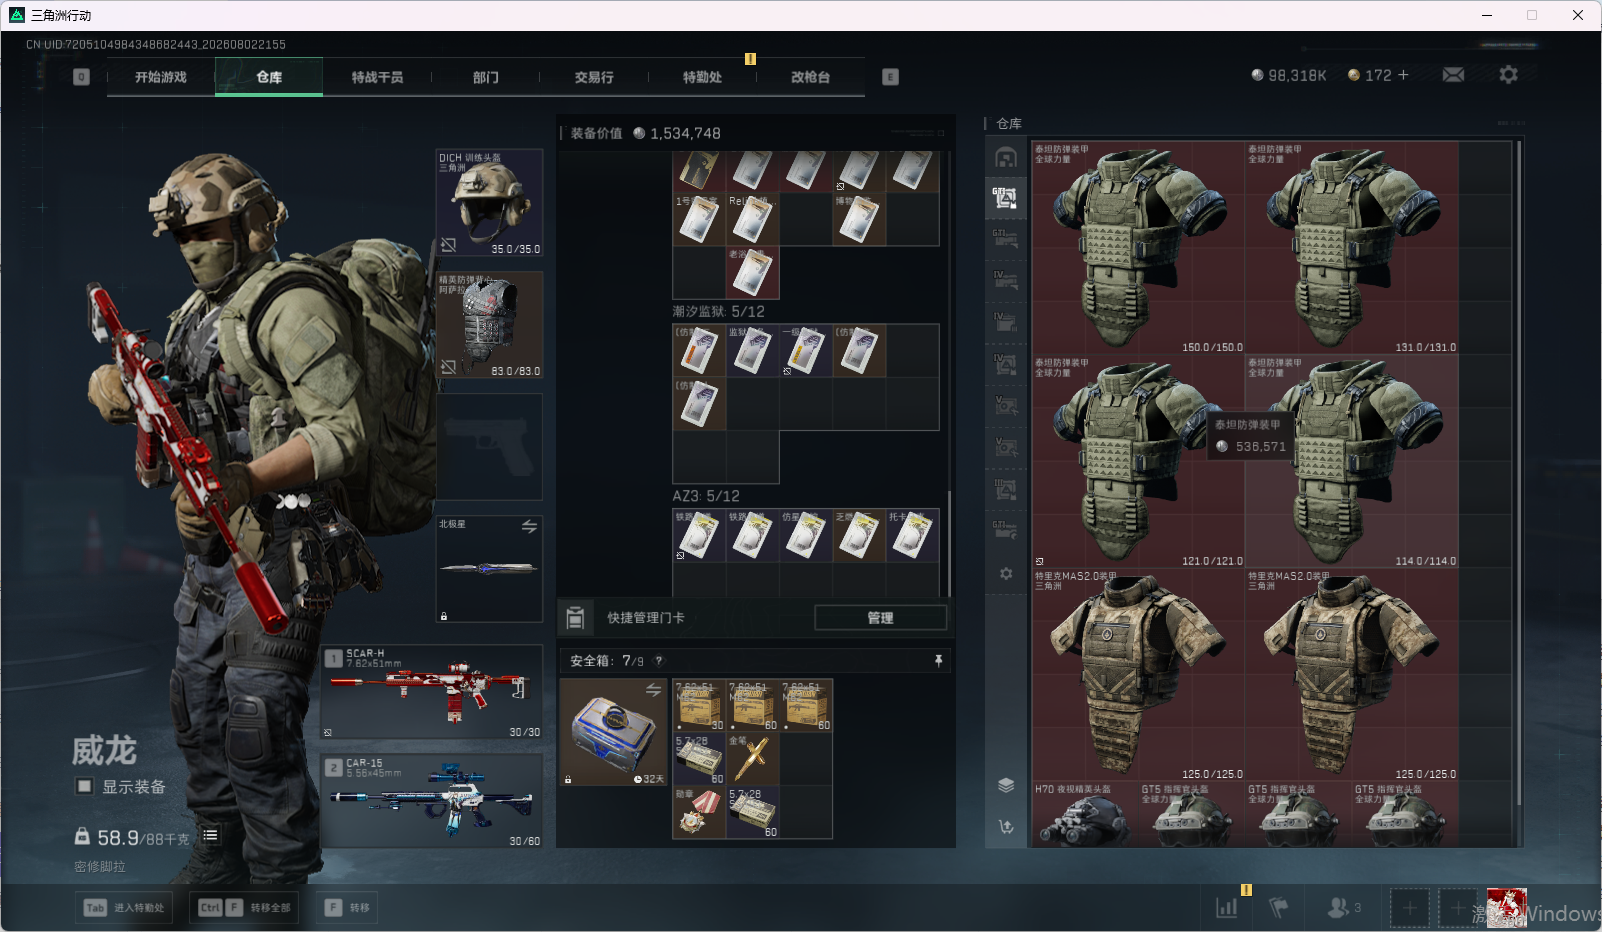Toggle the 显示装备 checkbox

point(85,786)
